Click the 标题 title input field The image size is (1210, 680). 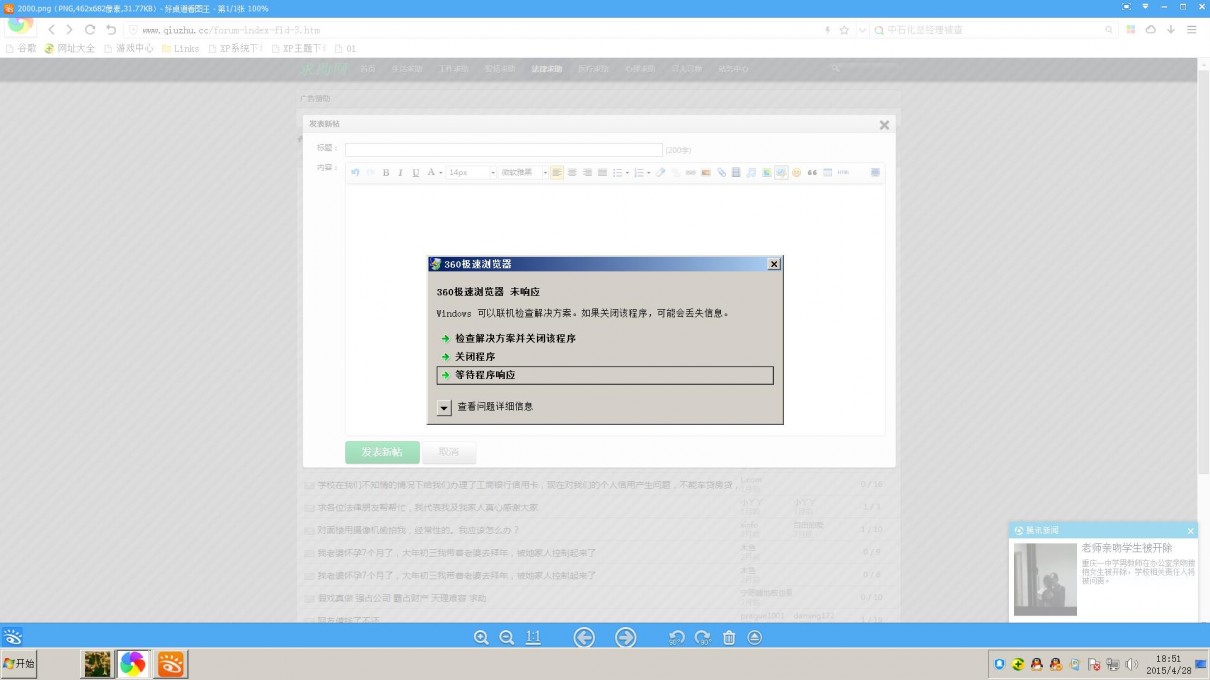click(503, 149)
